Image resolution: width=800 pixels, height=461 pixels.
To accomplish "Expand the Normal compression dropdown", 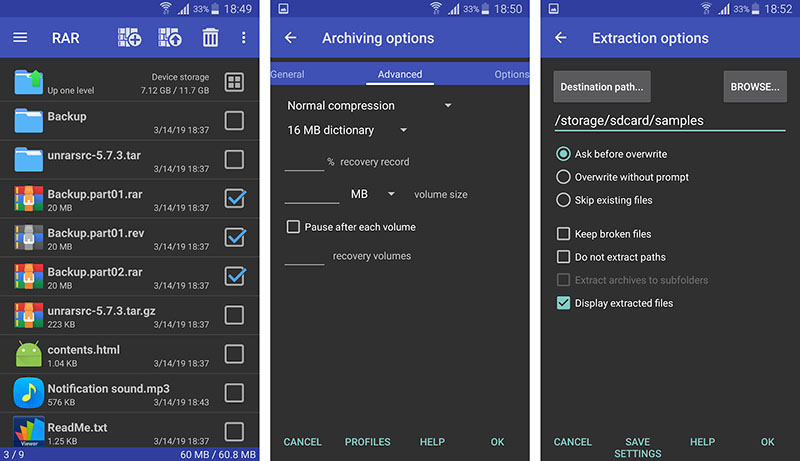I will coord(369,105).
